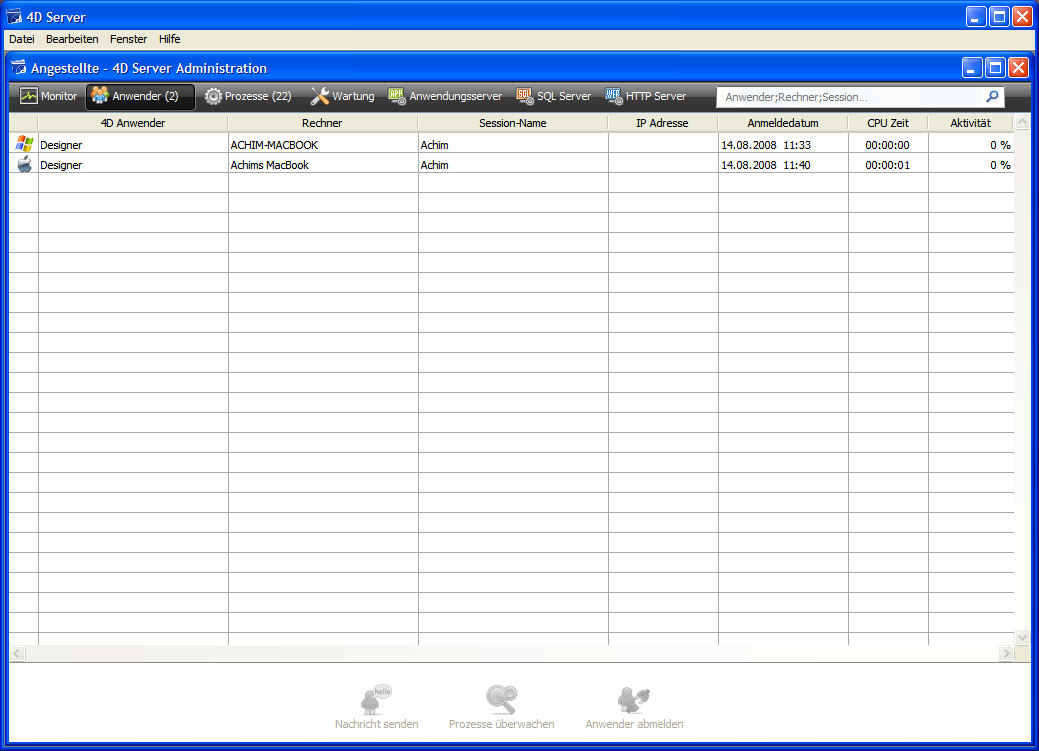Open the Prozesse (22) gear icon

click(213, 97)
